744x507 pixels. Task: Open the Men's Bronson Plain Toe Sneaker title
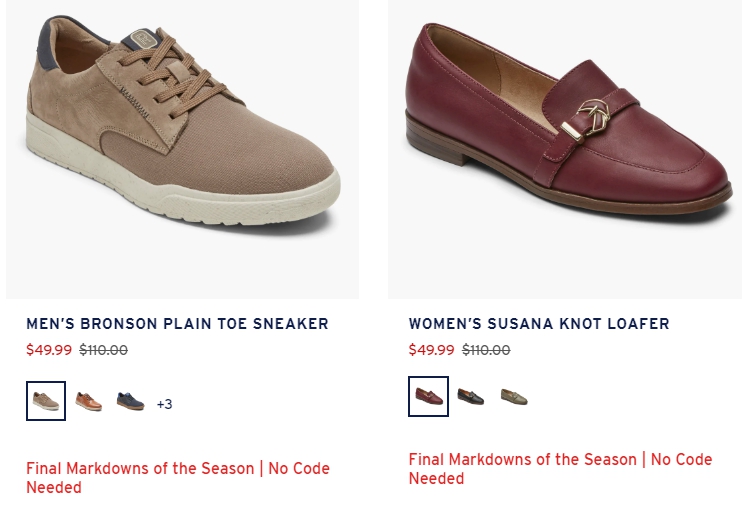pyautogui.click(x=177, y=324)
